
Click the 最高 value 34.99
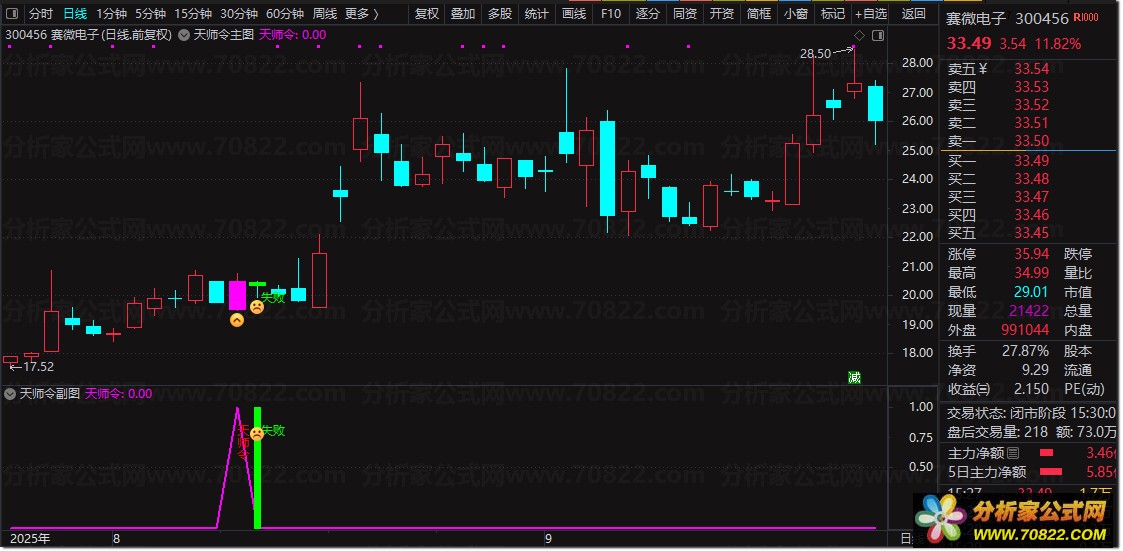(1032, 273)
